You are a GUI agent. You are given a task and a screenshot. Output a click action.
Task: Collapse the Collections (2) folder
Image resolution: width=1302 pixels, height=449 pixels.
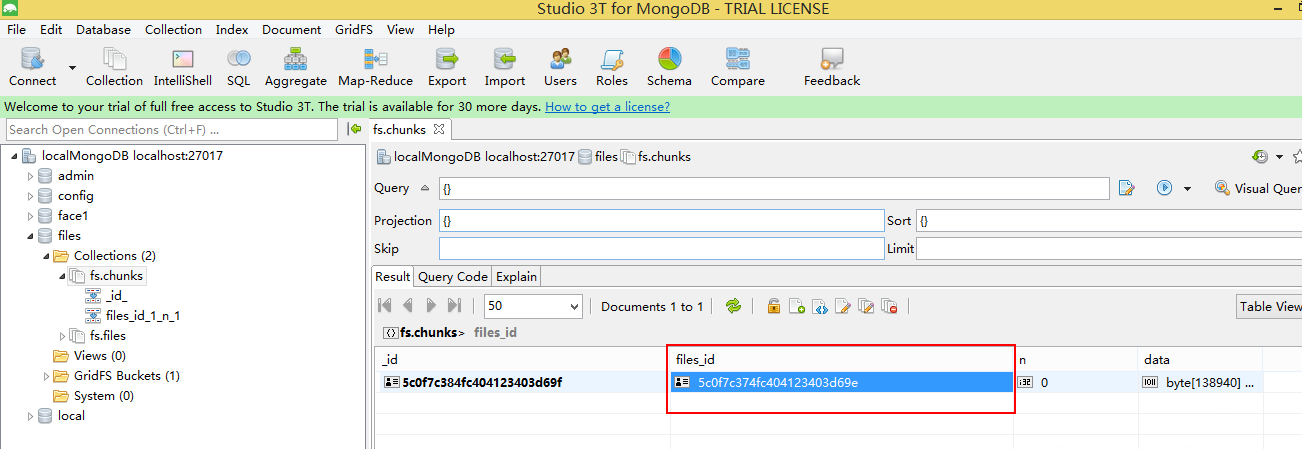click(46, 256)
